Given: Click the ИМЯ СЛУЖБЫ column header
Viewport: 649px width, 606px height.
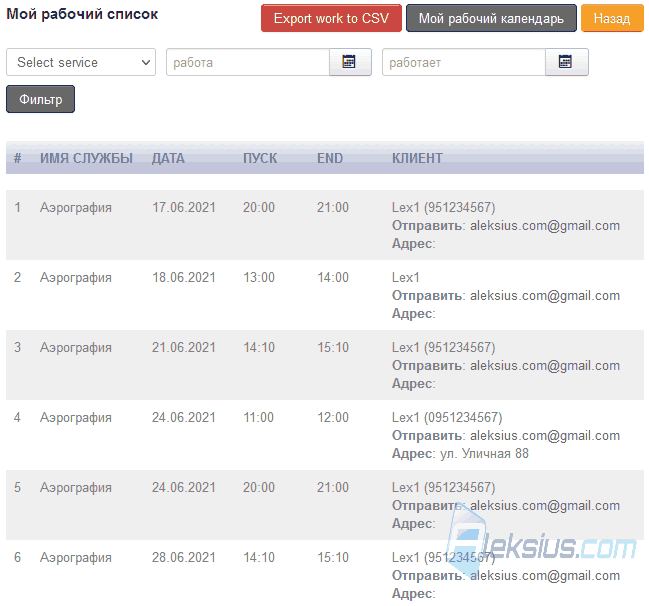Looking at the screenshot, I should click(86, 158).
